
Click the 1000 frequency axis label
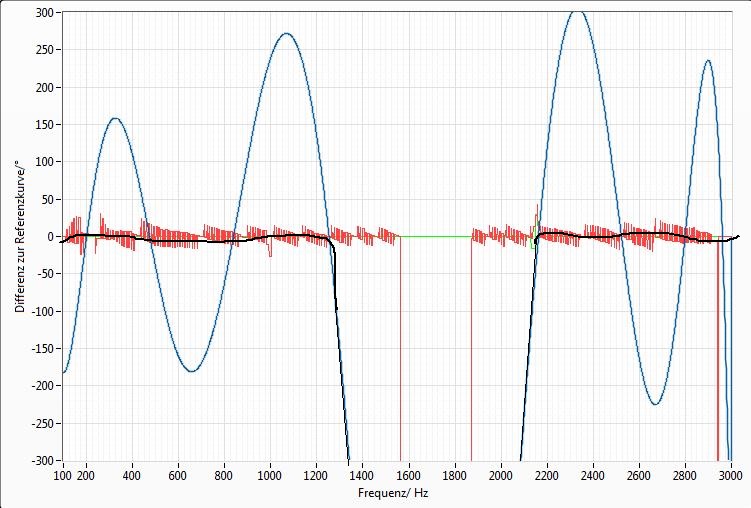point(270,476)
